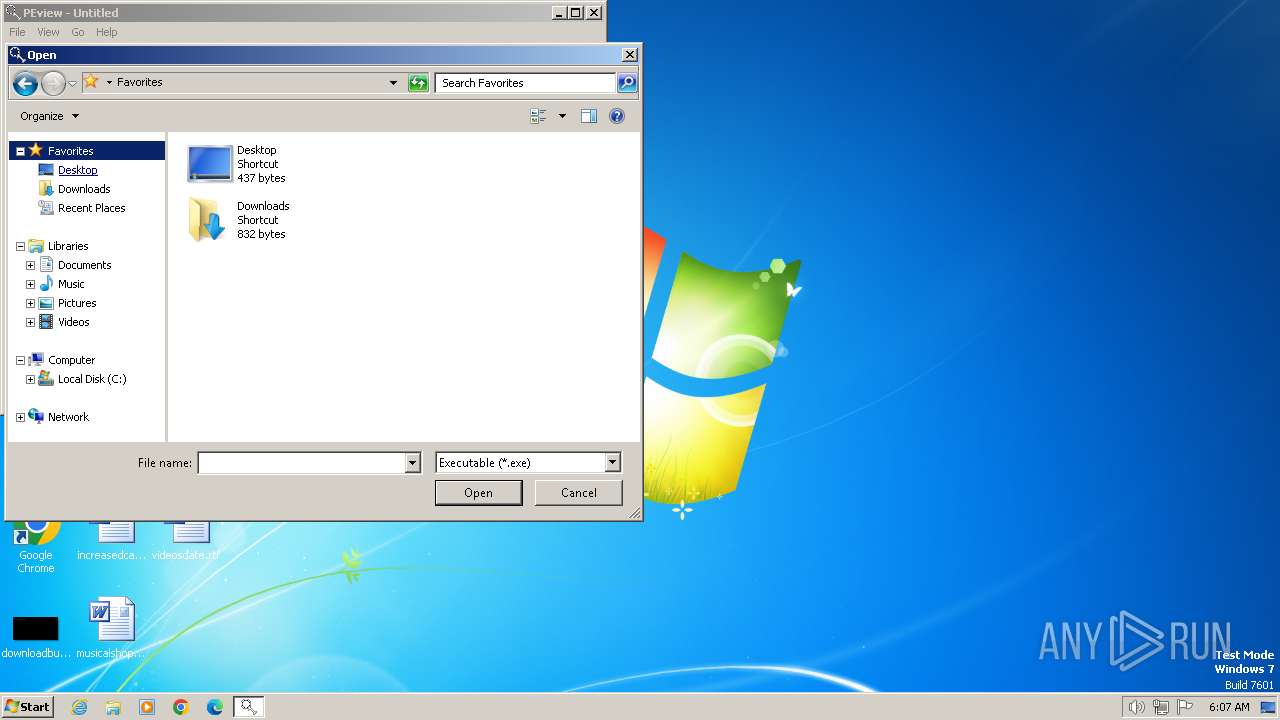Change your view icon button
This screenshot has height=720, width=1280.
(538, 116)
